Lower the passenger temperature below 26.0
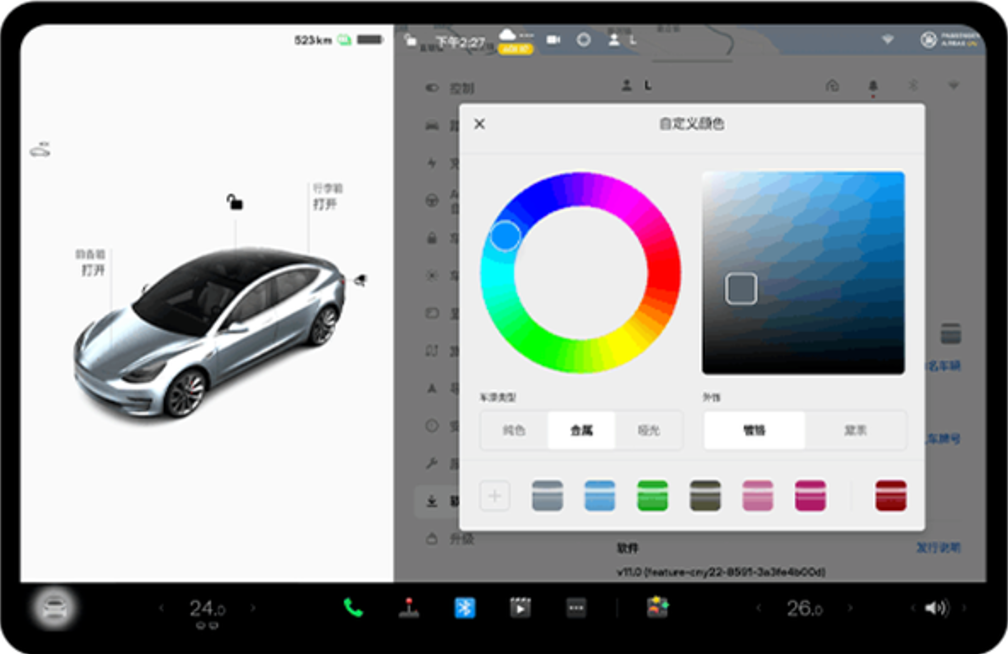The width and height of the screenshot is (1008, 654). click(759, 608)
